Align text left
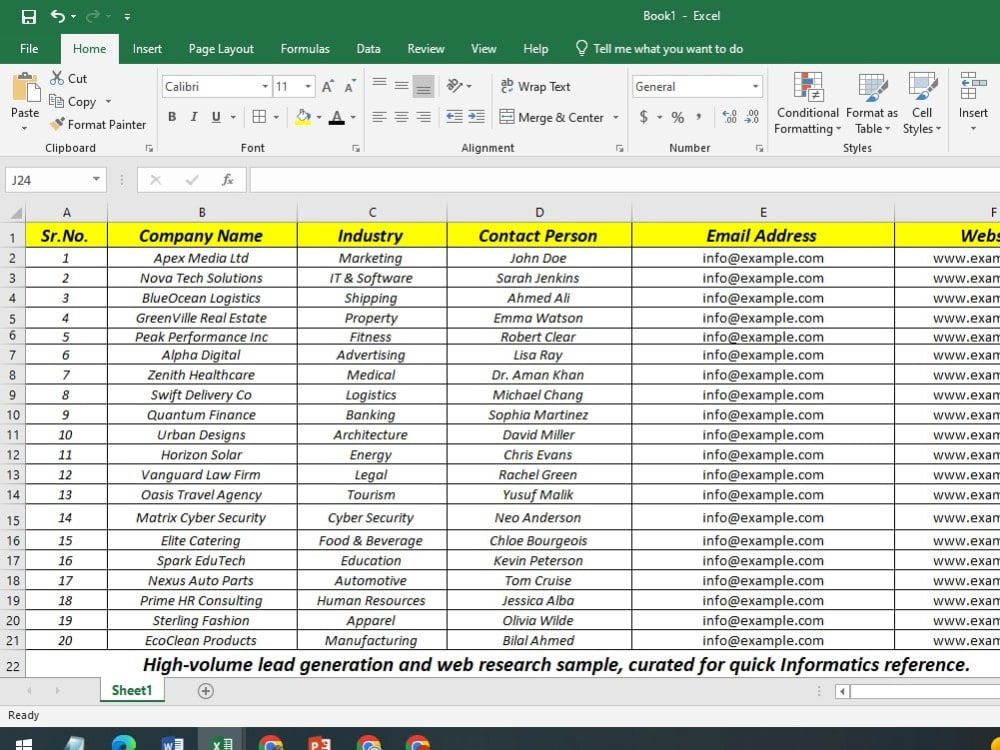1000x750 pixels. tap(379, 117)
